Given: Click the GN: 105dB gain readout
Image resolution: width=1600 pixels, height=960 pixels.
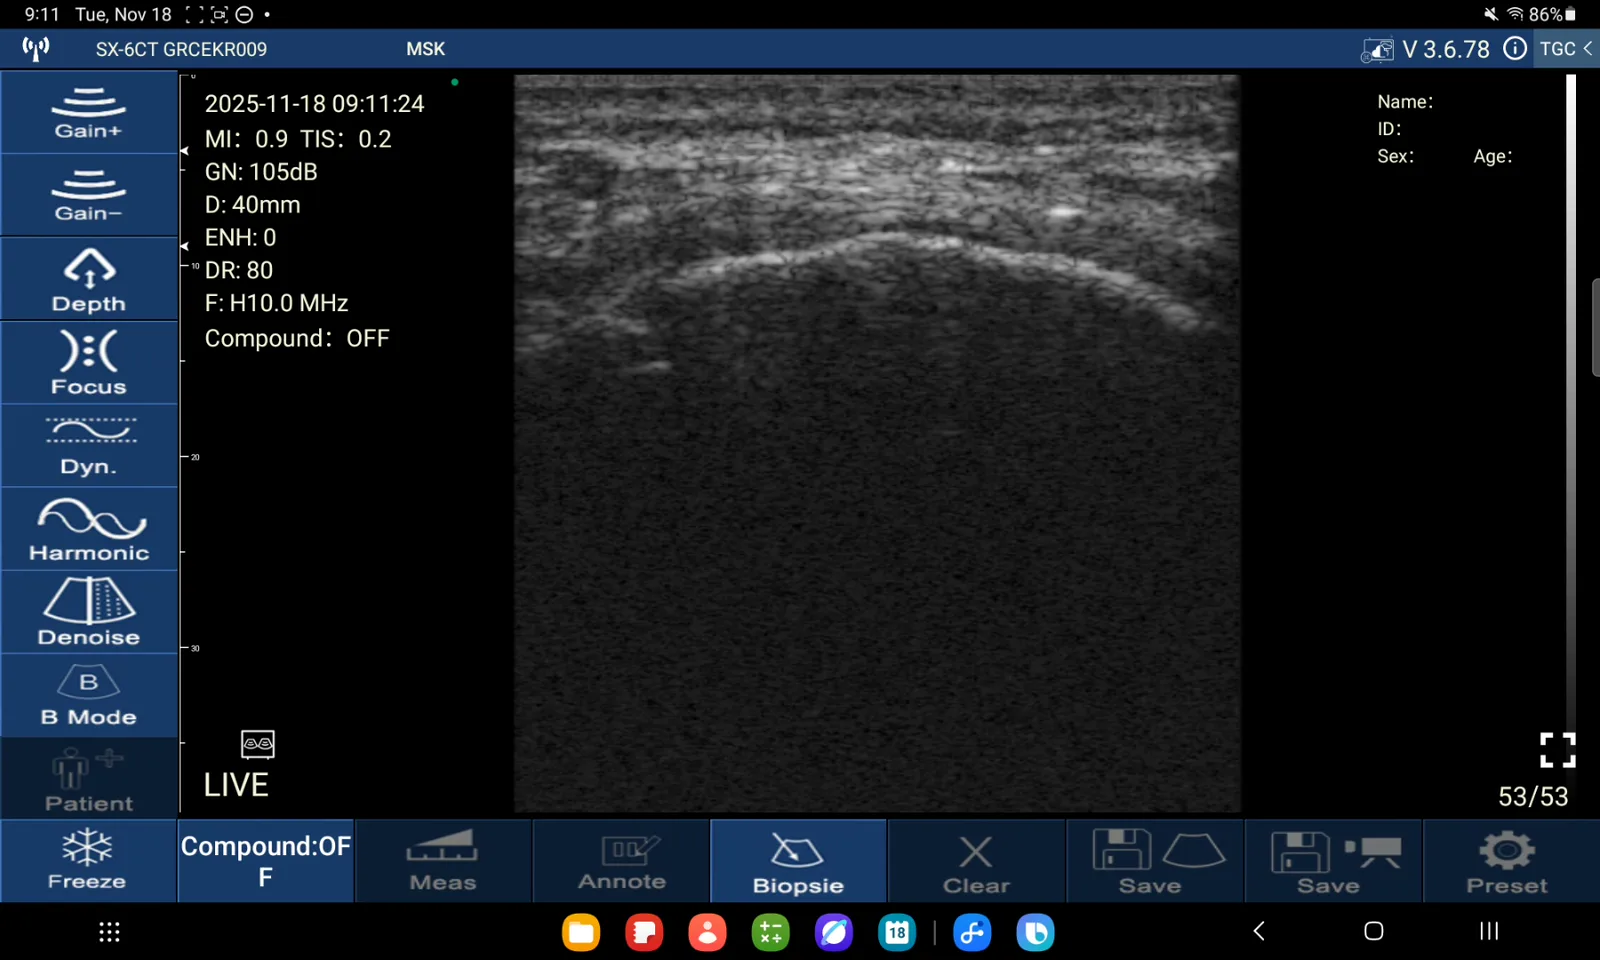Looking at the screenshot, I should pos(261,172).
